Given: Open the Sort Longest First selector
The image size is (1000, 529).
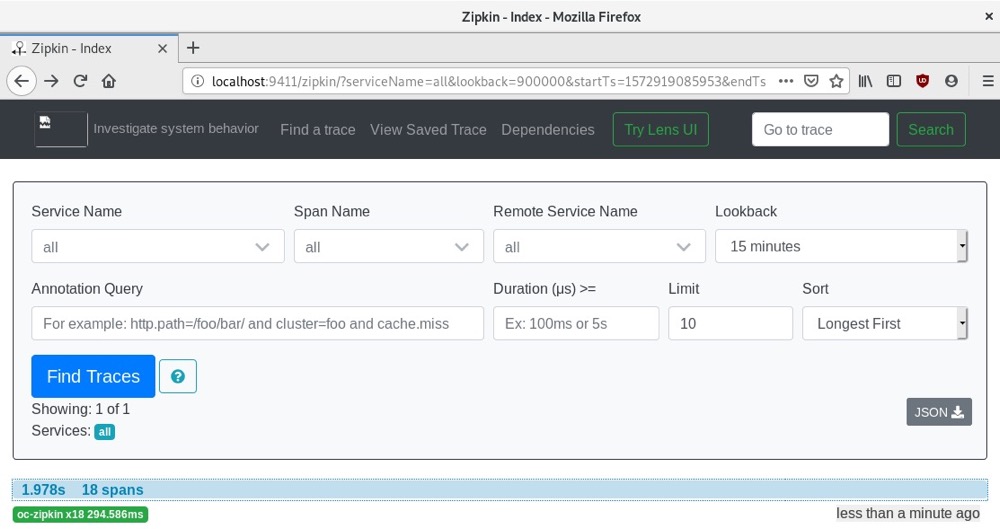Looking at the screenshot, I should [x=885, y=324].
